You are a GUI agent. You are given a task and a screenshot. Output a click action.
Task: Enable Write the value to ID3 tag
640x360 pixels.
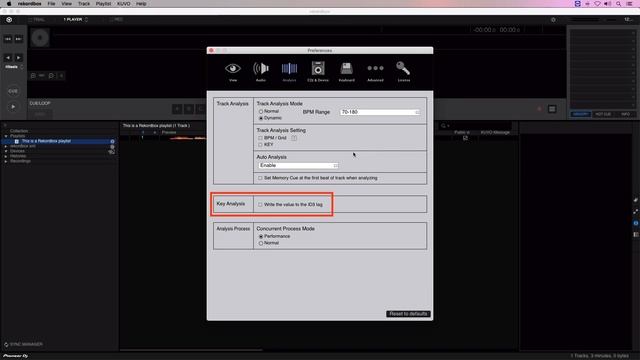[260, 204]
